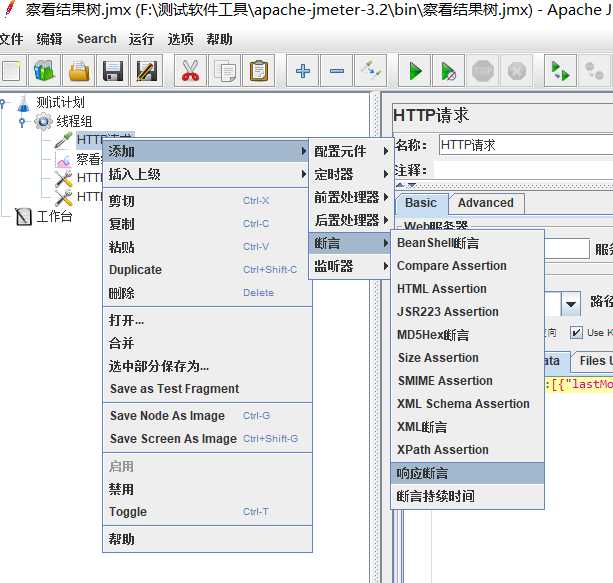Open the 选项 menu

point(180,39)
